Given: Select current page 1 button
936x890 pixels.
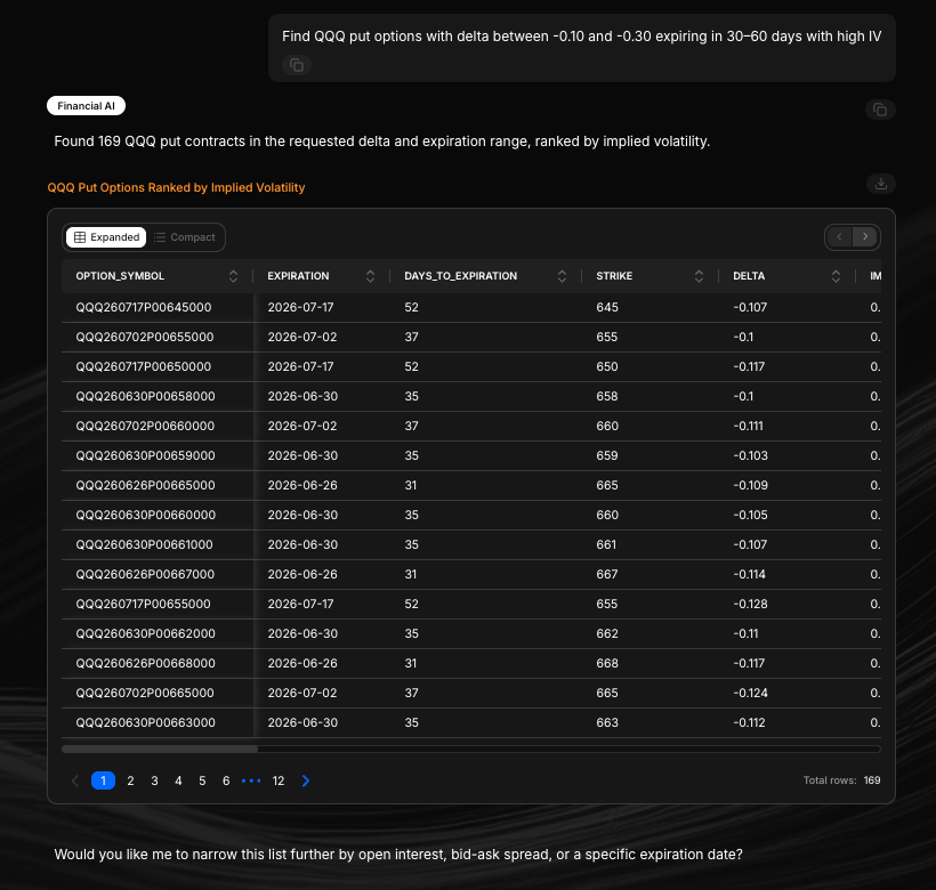Looking at the screenshot, I should click(103, 781).
